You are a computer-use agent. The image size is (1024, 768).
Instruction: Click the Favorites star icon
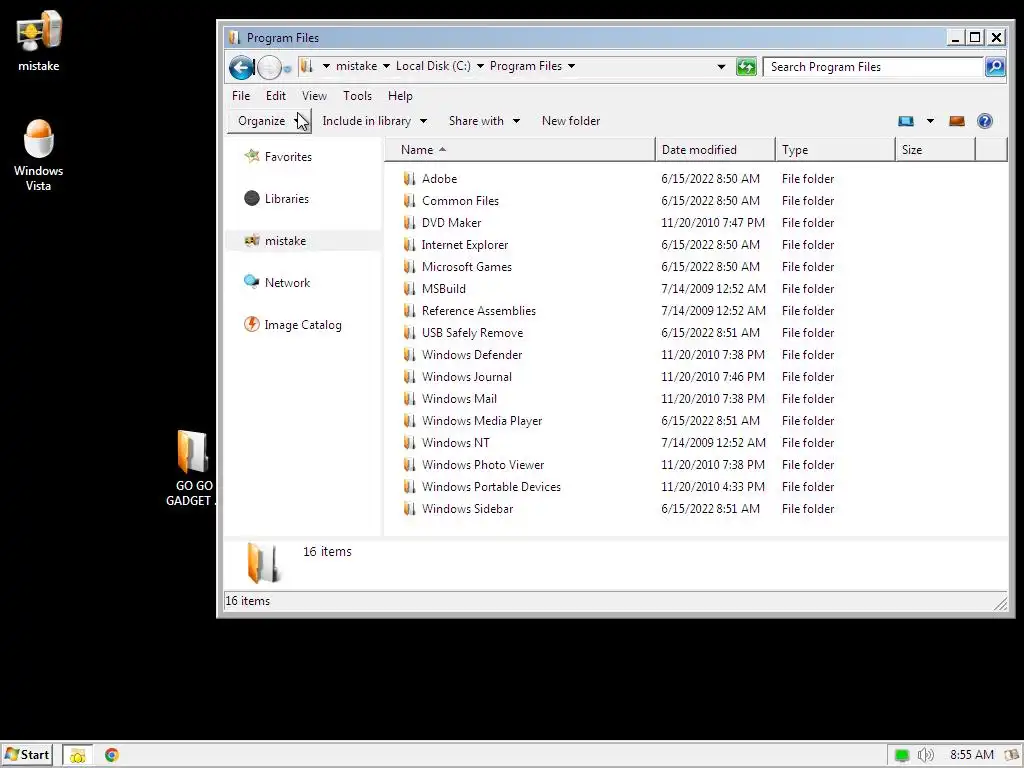[251, 156]
